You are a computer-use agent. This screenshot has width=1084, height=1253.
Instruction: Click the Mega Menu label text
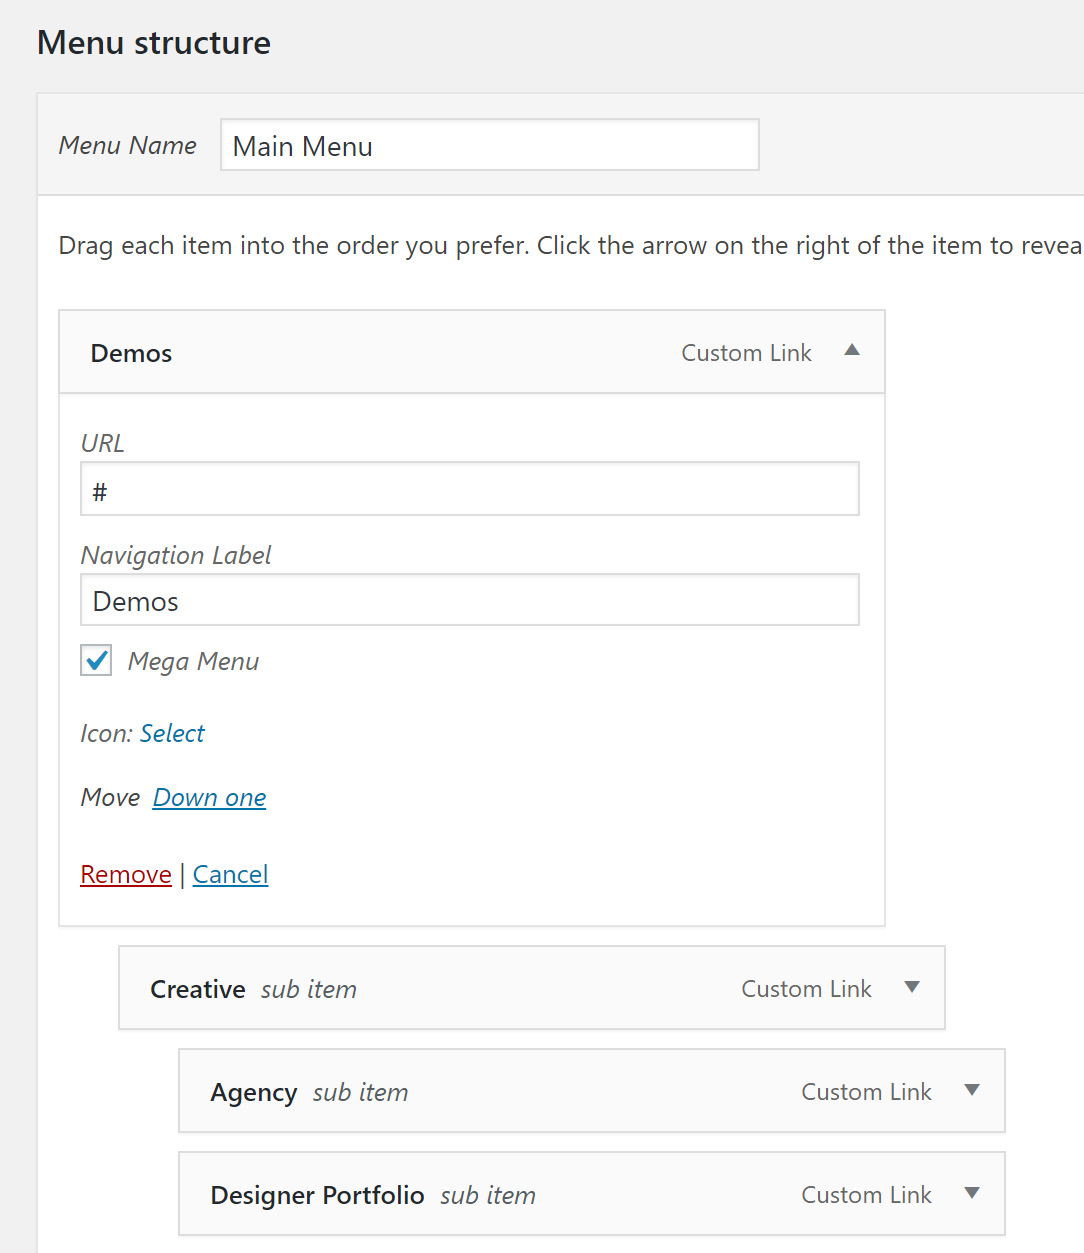click(193, 662)
